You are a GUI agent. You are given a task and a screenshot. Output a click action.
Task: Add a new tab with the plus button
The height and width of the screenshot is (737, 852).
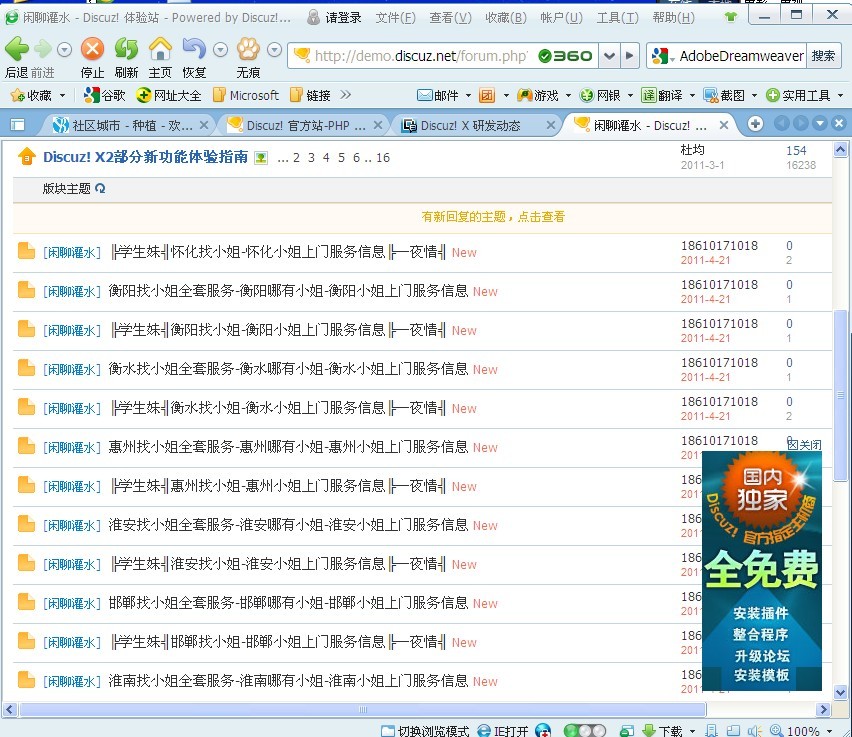pos(755,124)
